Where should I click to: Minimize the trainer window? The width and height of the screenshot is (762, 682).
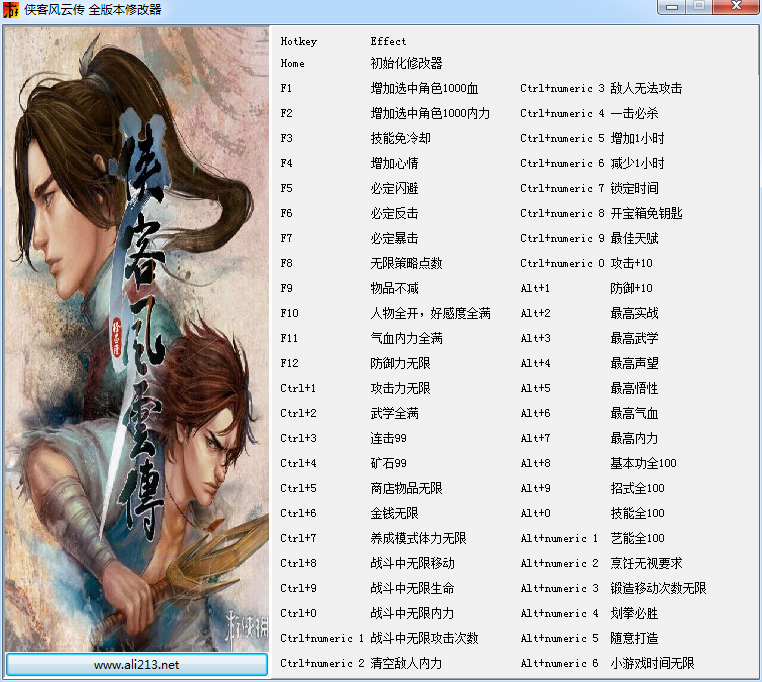672,7
